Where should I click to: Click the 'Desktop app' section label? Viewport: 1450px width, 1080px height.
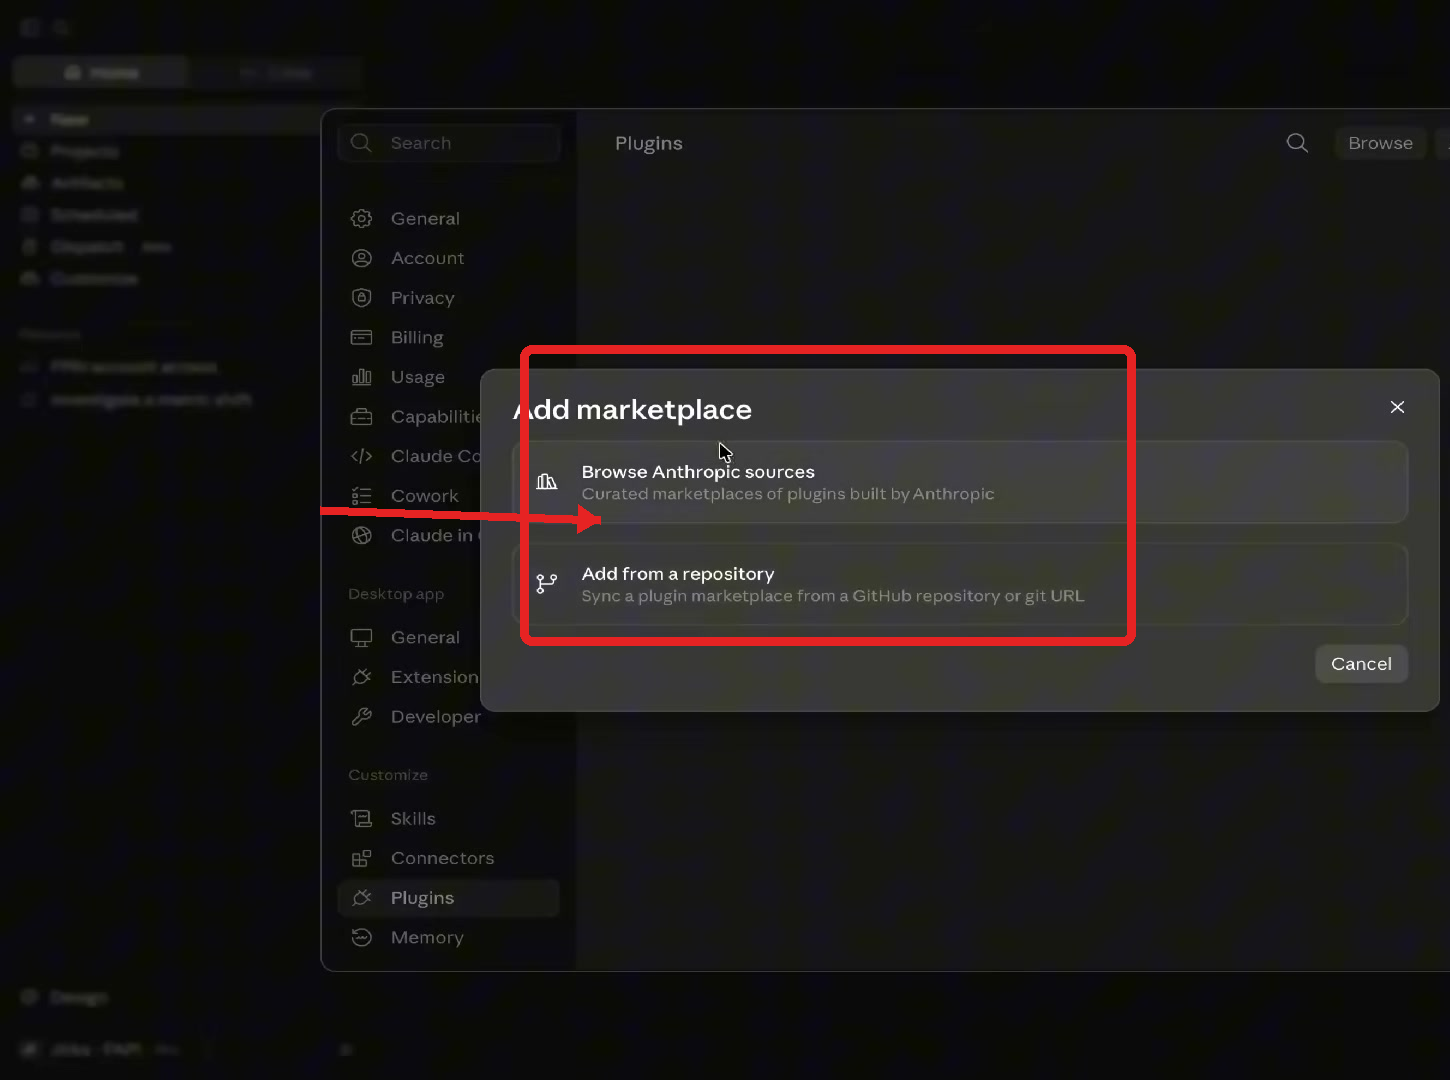tap(396, 594)
